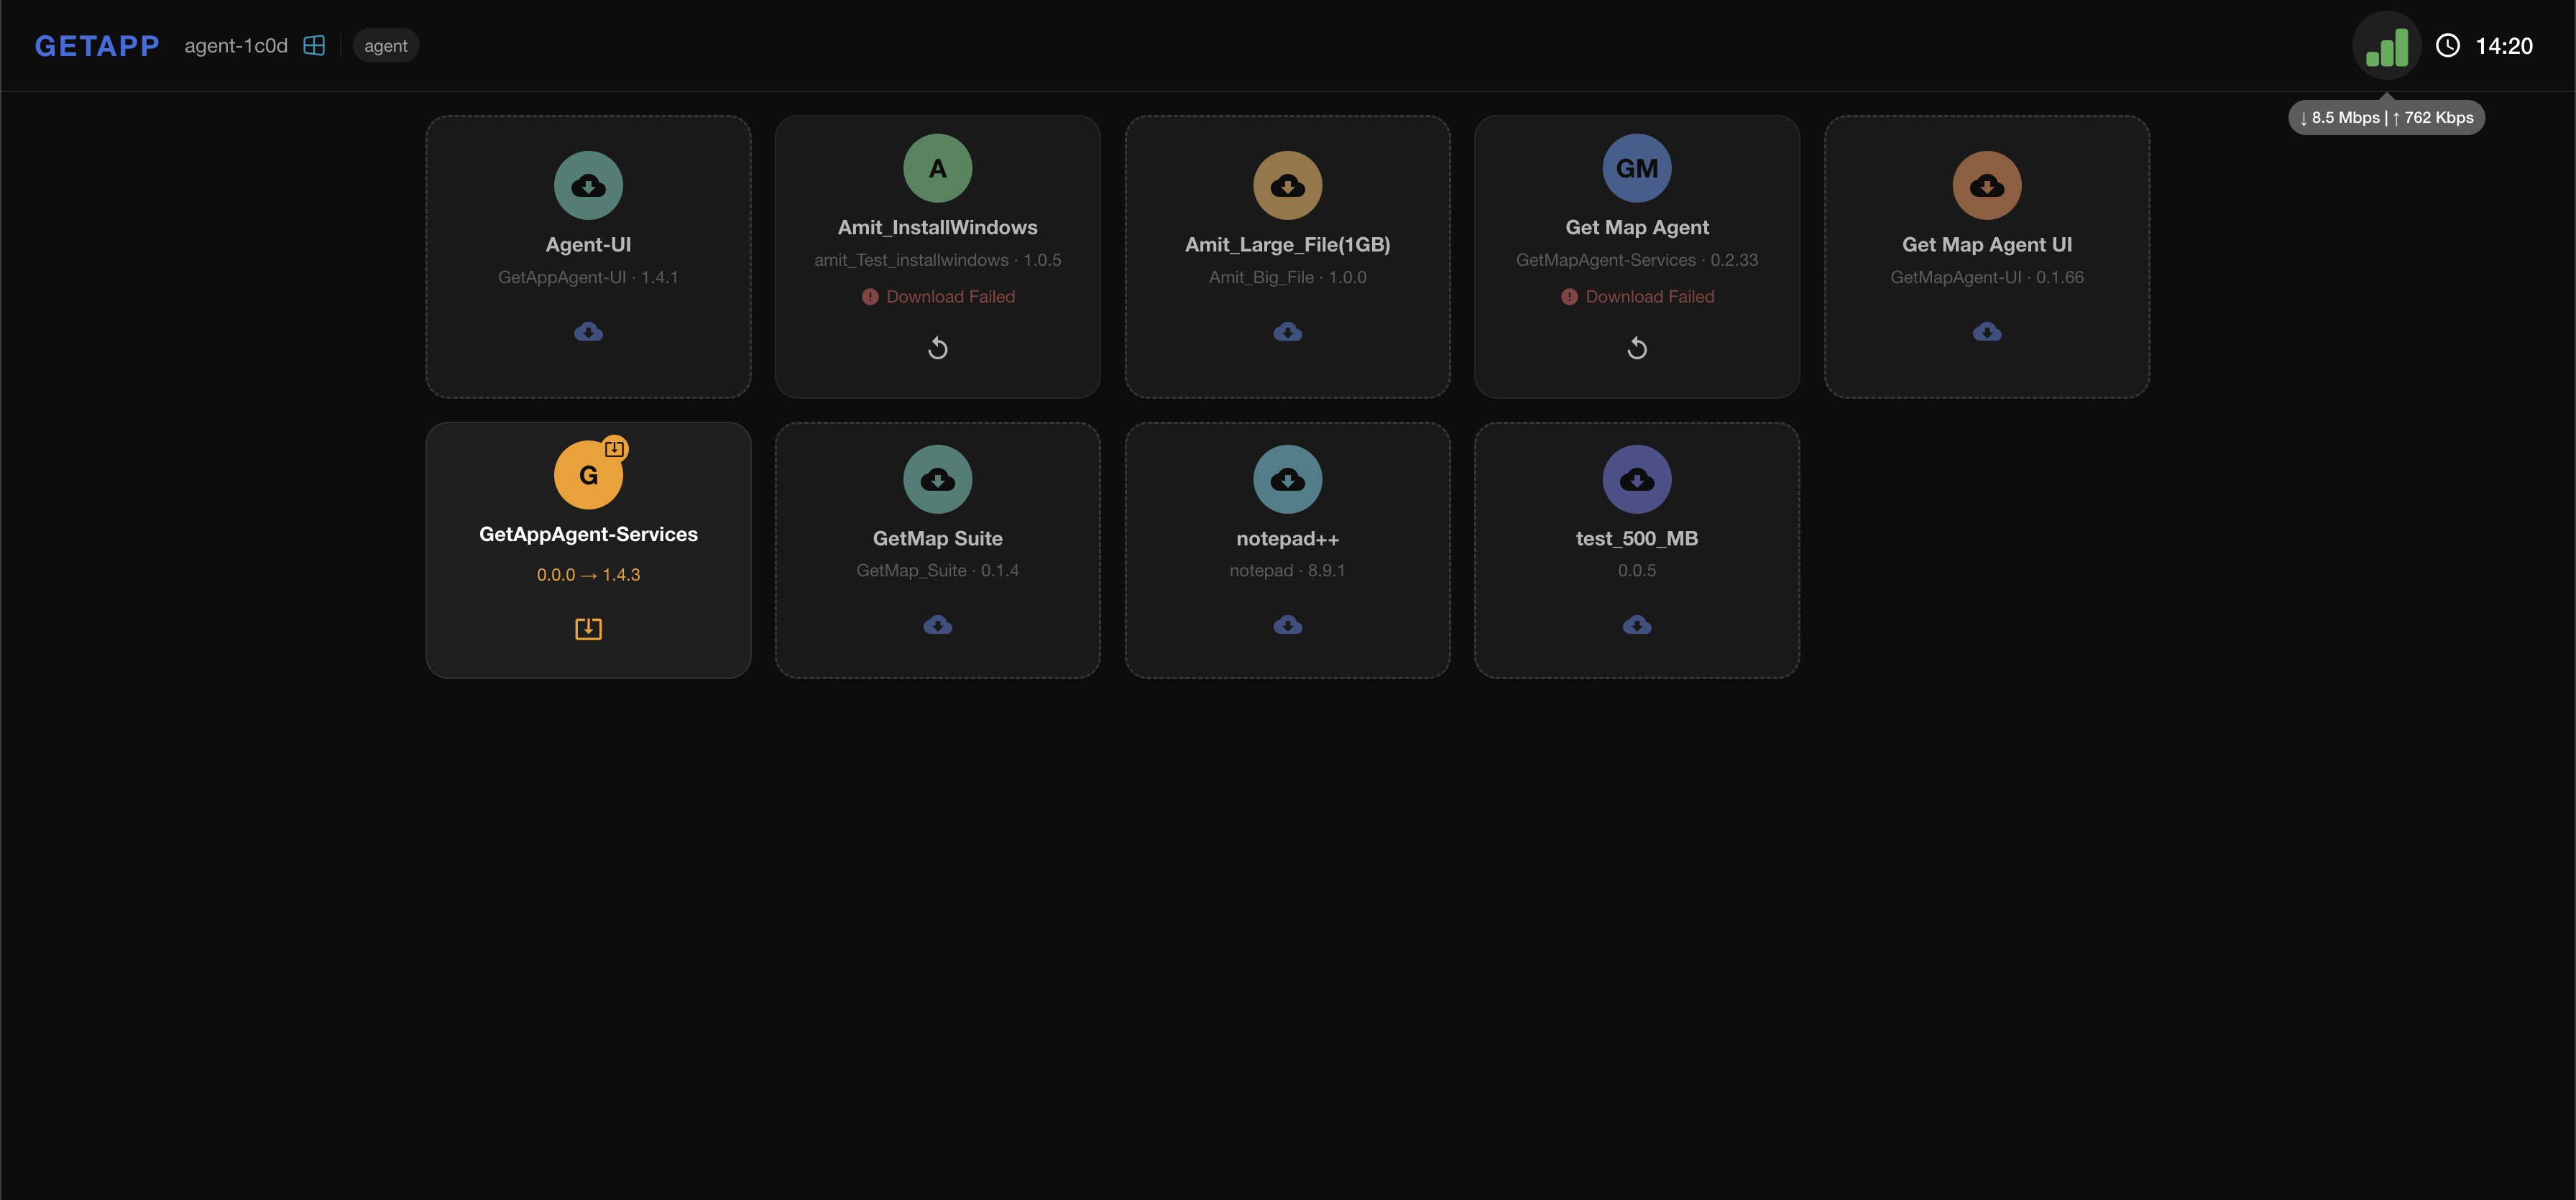The height and width of the screenshot is (1200, 2576).
Task: Click the test_500_MB purple cloud avatar
Action: (1636, 479)
